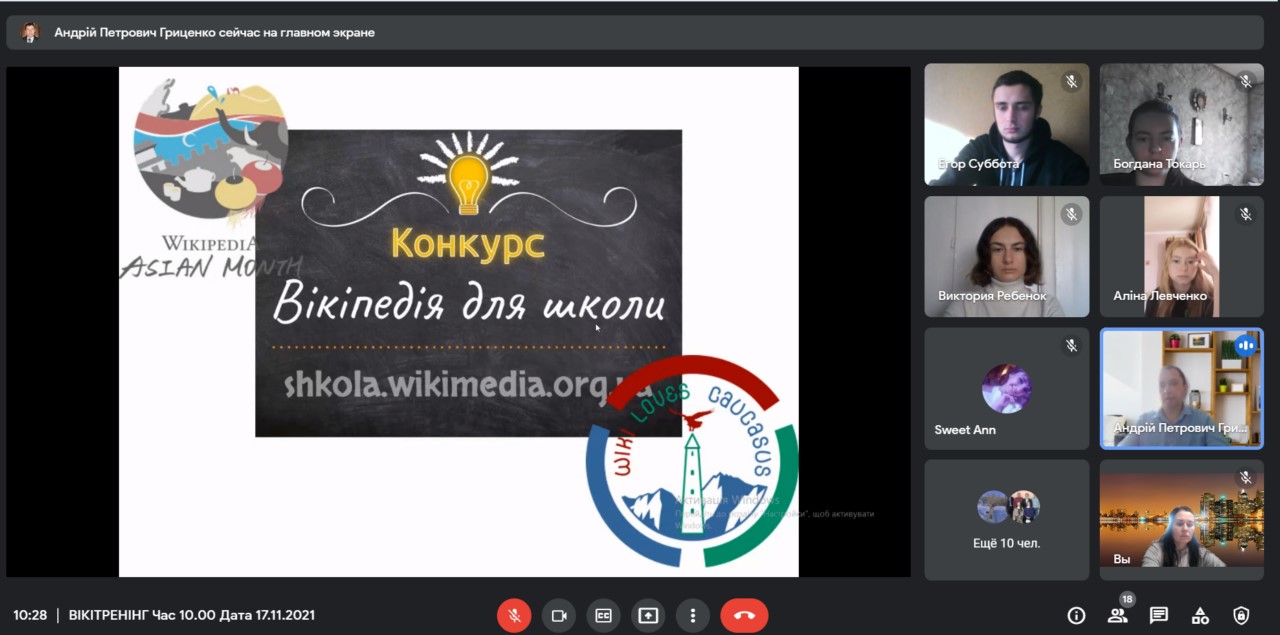Open the activities panel

point(1200,616)
